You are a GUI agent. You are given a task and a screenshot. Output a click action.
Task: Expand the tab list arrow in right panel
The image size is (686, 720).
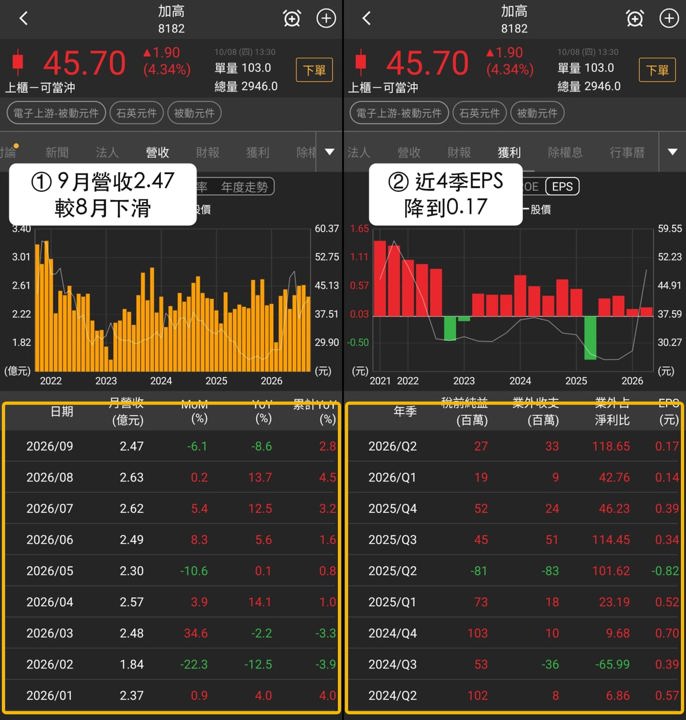673,152
